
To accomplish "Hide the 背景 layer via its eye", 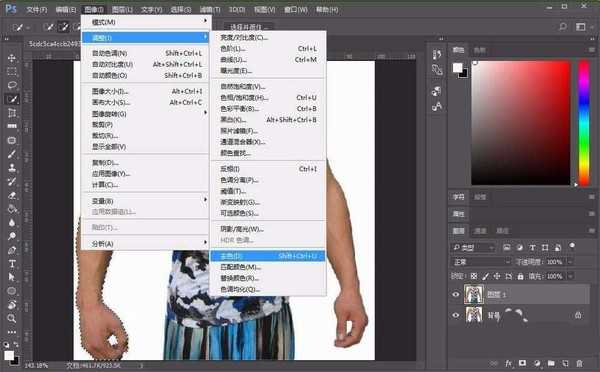I will click(x=455, y=315).
